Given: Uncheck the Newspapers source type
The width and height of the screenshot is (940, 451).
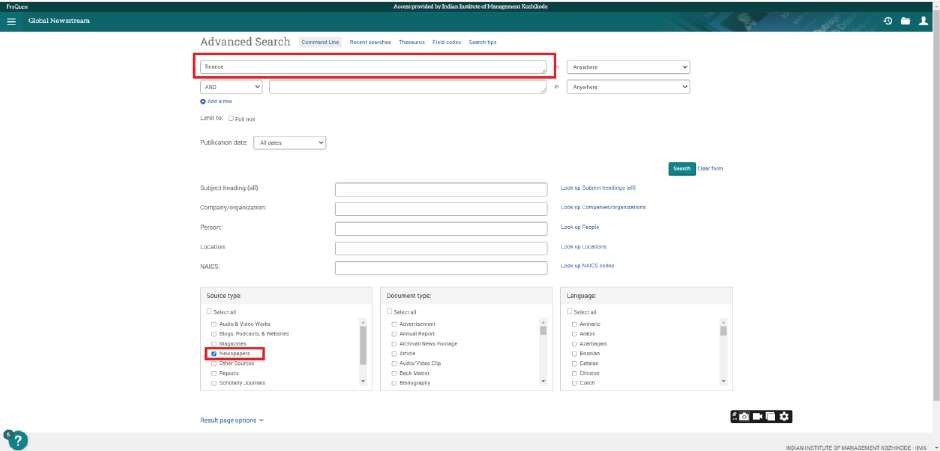Looking at the screenshot, I should coord(214,354).
